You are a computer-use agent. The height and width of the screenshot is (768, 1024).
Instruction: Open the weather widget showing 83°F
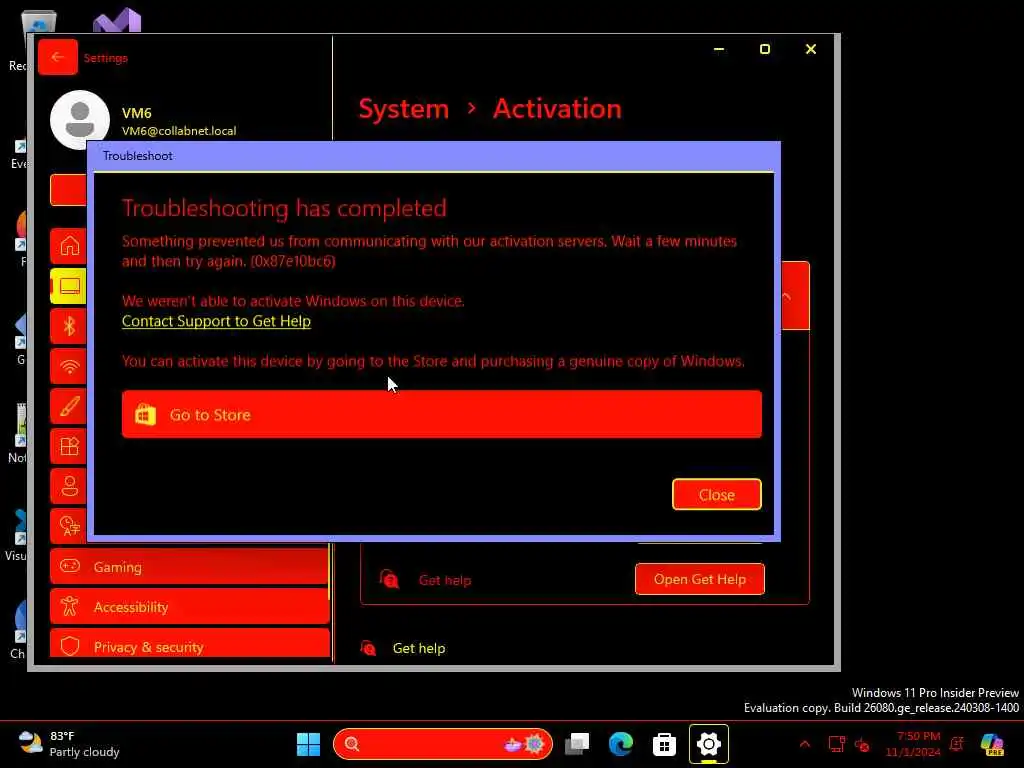coord(69,744)
